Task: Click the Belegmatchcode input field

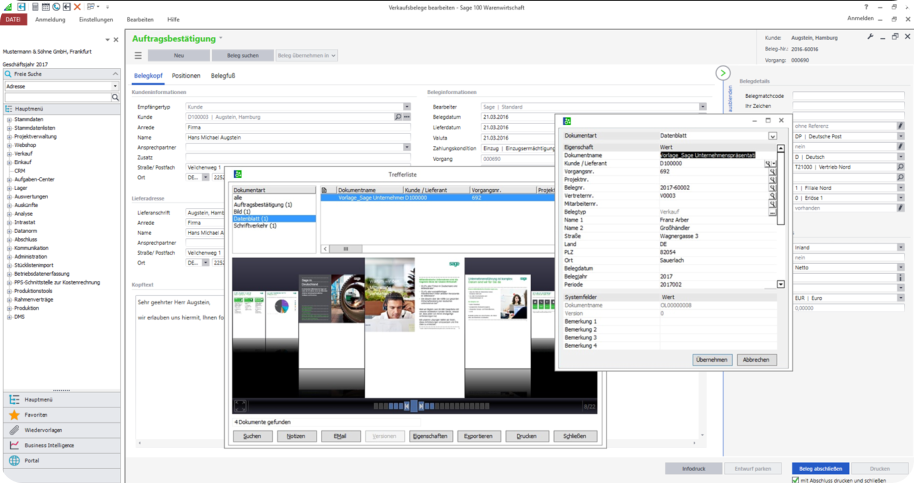Action: click(848, 96)
